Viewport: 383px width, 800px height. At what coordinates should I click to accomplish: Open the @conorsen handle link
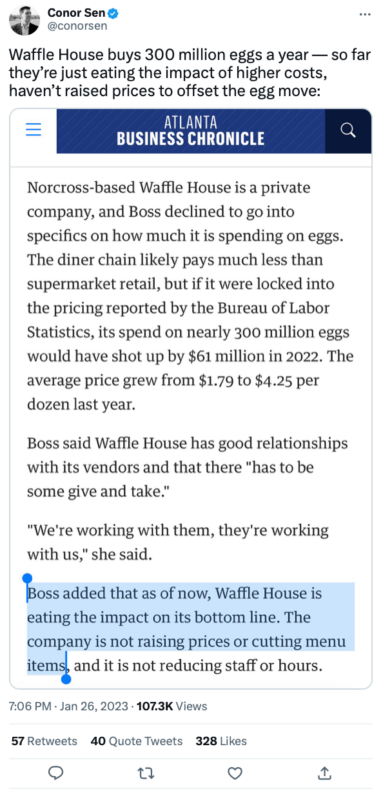point(78,26)
